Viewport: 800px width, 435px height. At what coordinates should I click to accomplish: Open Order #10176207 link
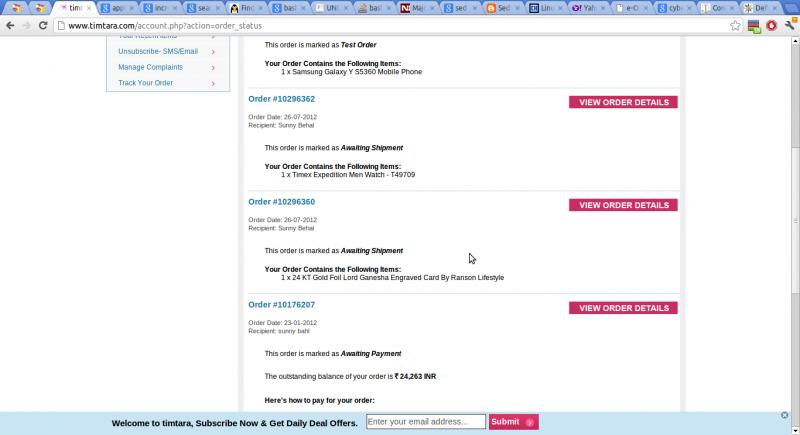281,305
